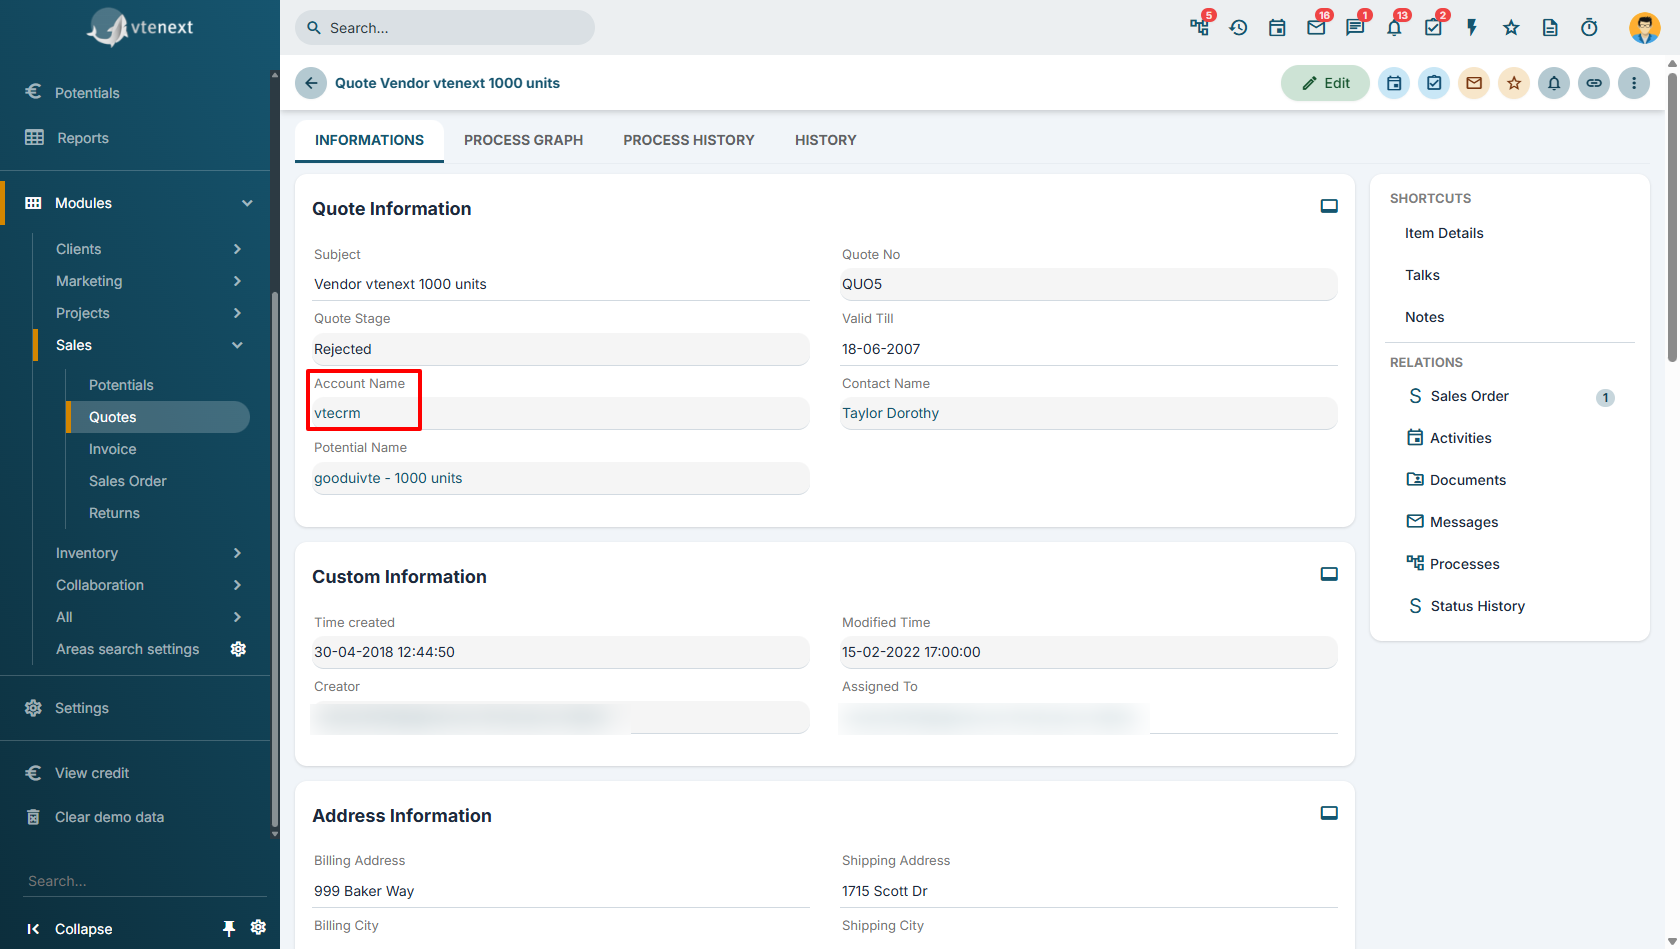Open the History tab
This screenshot has height=949, width=1680.
[x=826, y=140]
